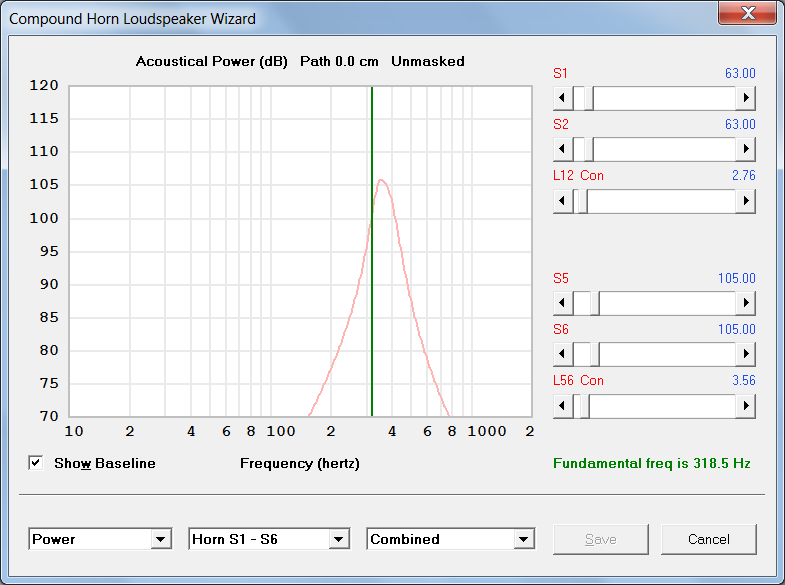
Task: Click the S6 slider thumb
Action: click(595, 354)
